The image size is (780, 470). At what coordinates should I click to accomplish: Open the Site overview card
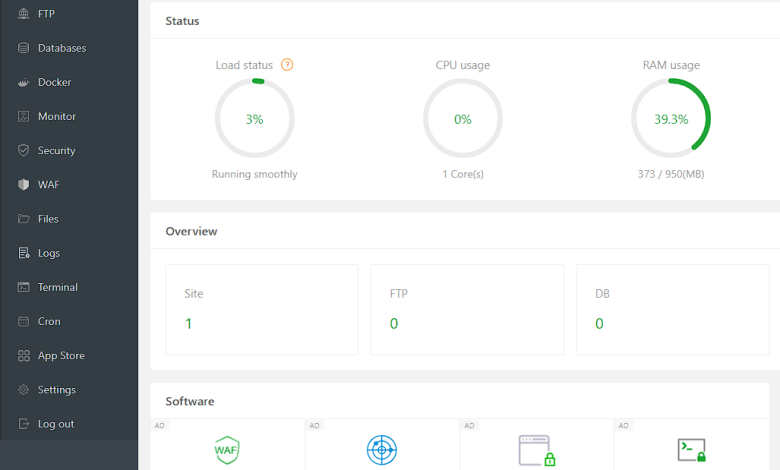click(262, 309)
